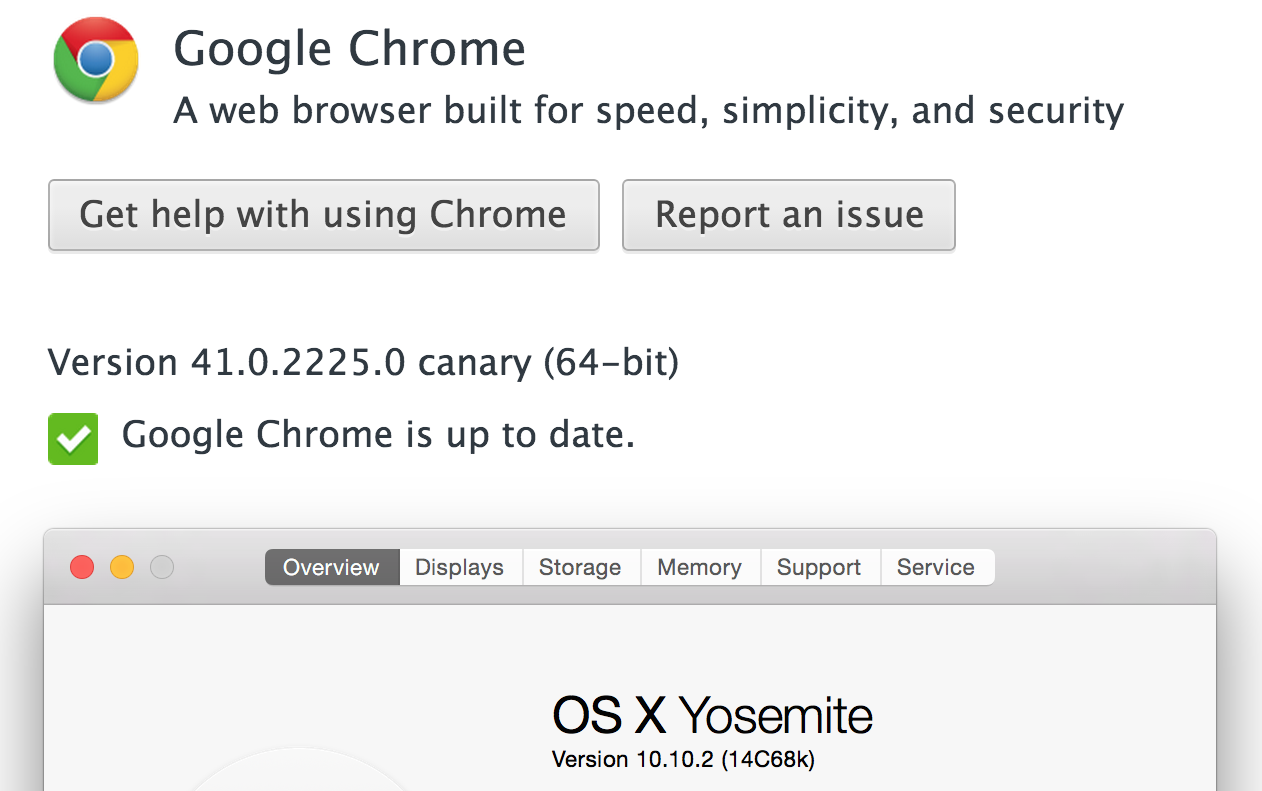Click the green update checkmark icon
Viewport: 1262px width, 791px height.
point(73,439)
